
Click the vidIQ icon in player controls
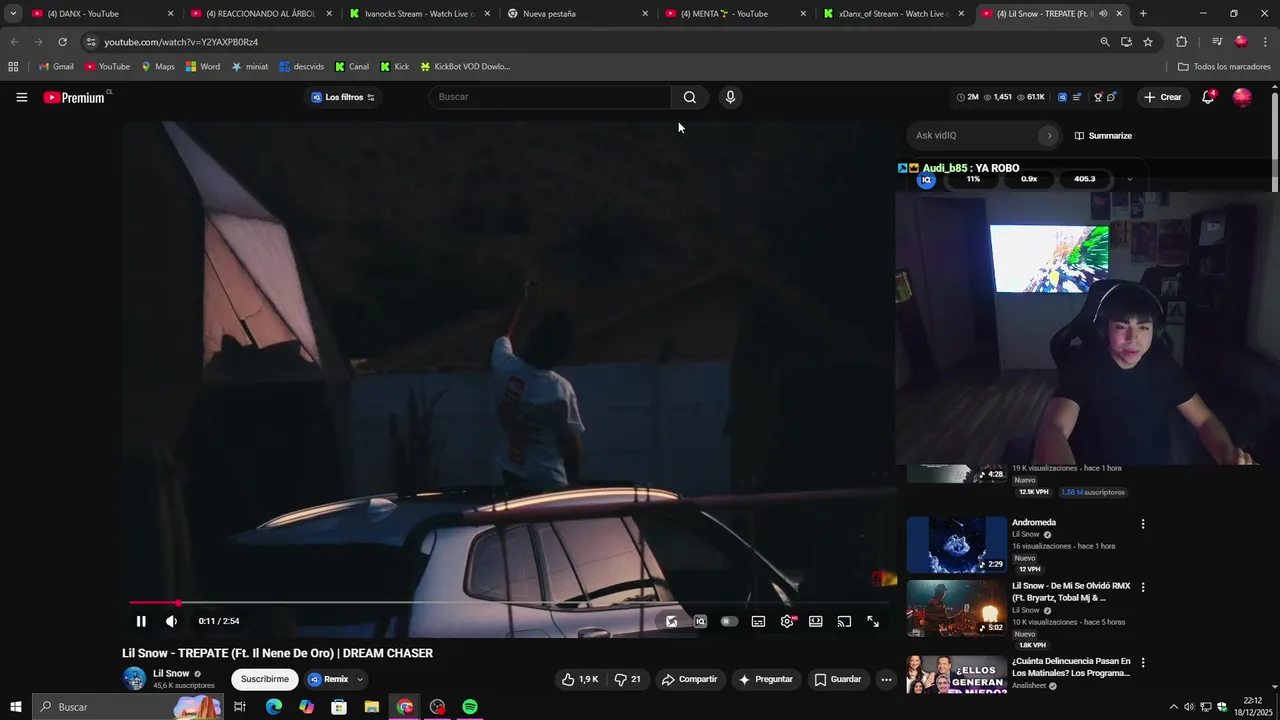700,621
